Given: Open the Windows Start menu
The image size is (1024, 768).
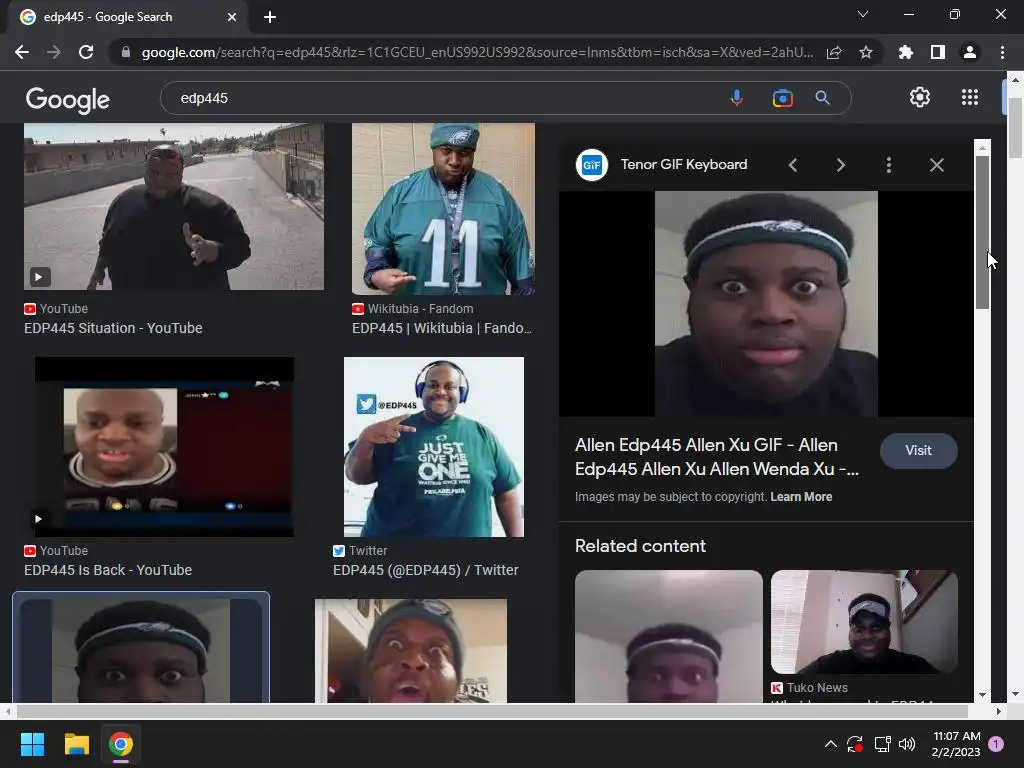Looking at the screenshot, I should coord(32,744).
